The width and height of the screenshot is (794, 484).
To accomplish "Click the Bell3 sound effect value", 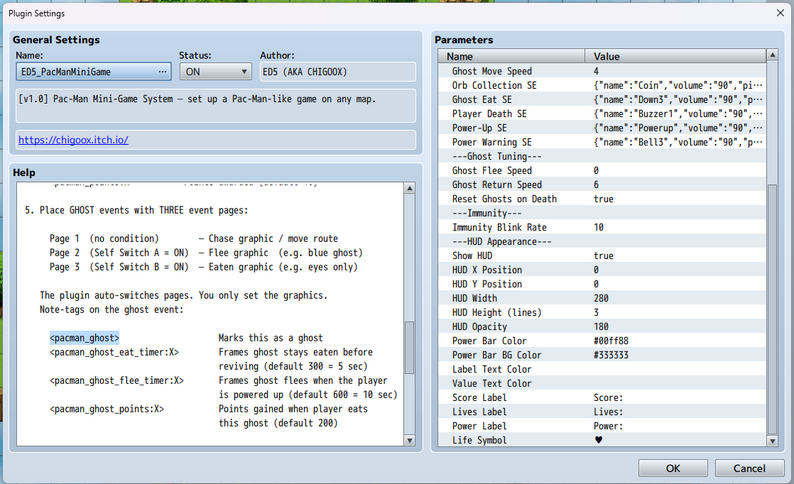I will (678, 142).
